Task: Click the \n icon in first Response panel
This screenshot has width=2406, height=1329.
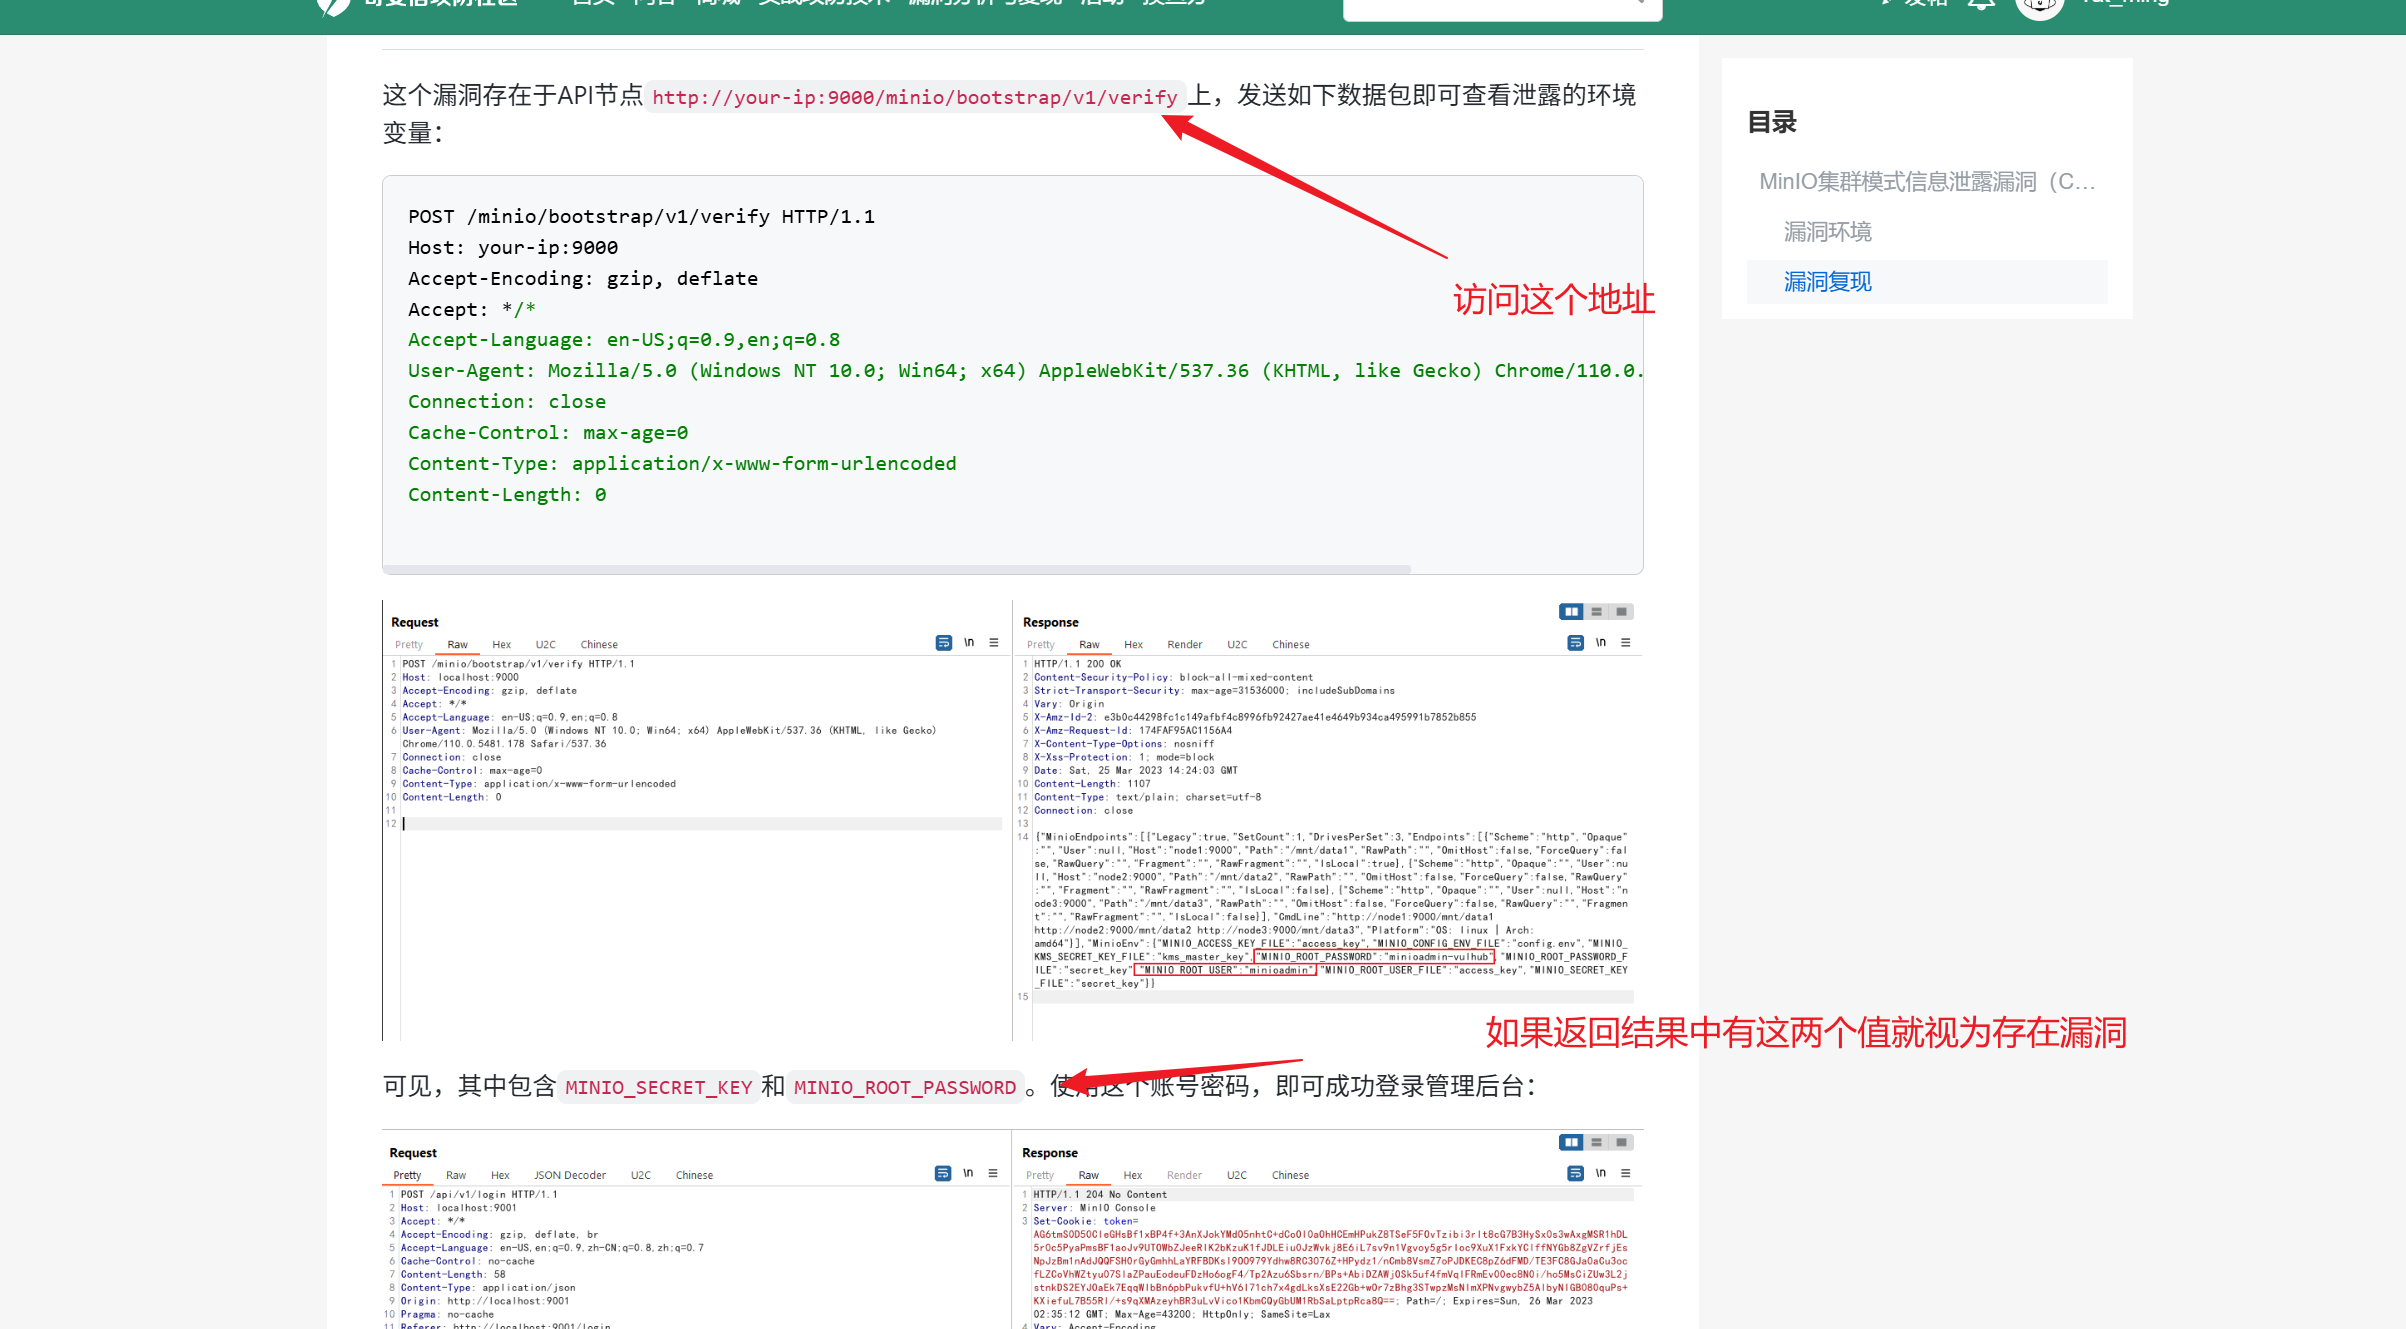Action: [1601, 643]
